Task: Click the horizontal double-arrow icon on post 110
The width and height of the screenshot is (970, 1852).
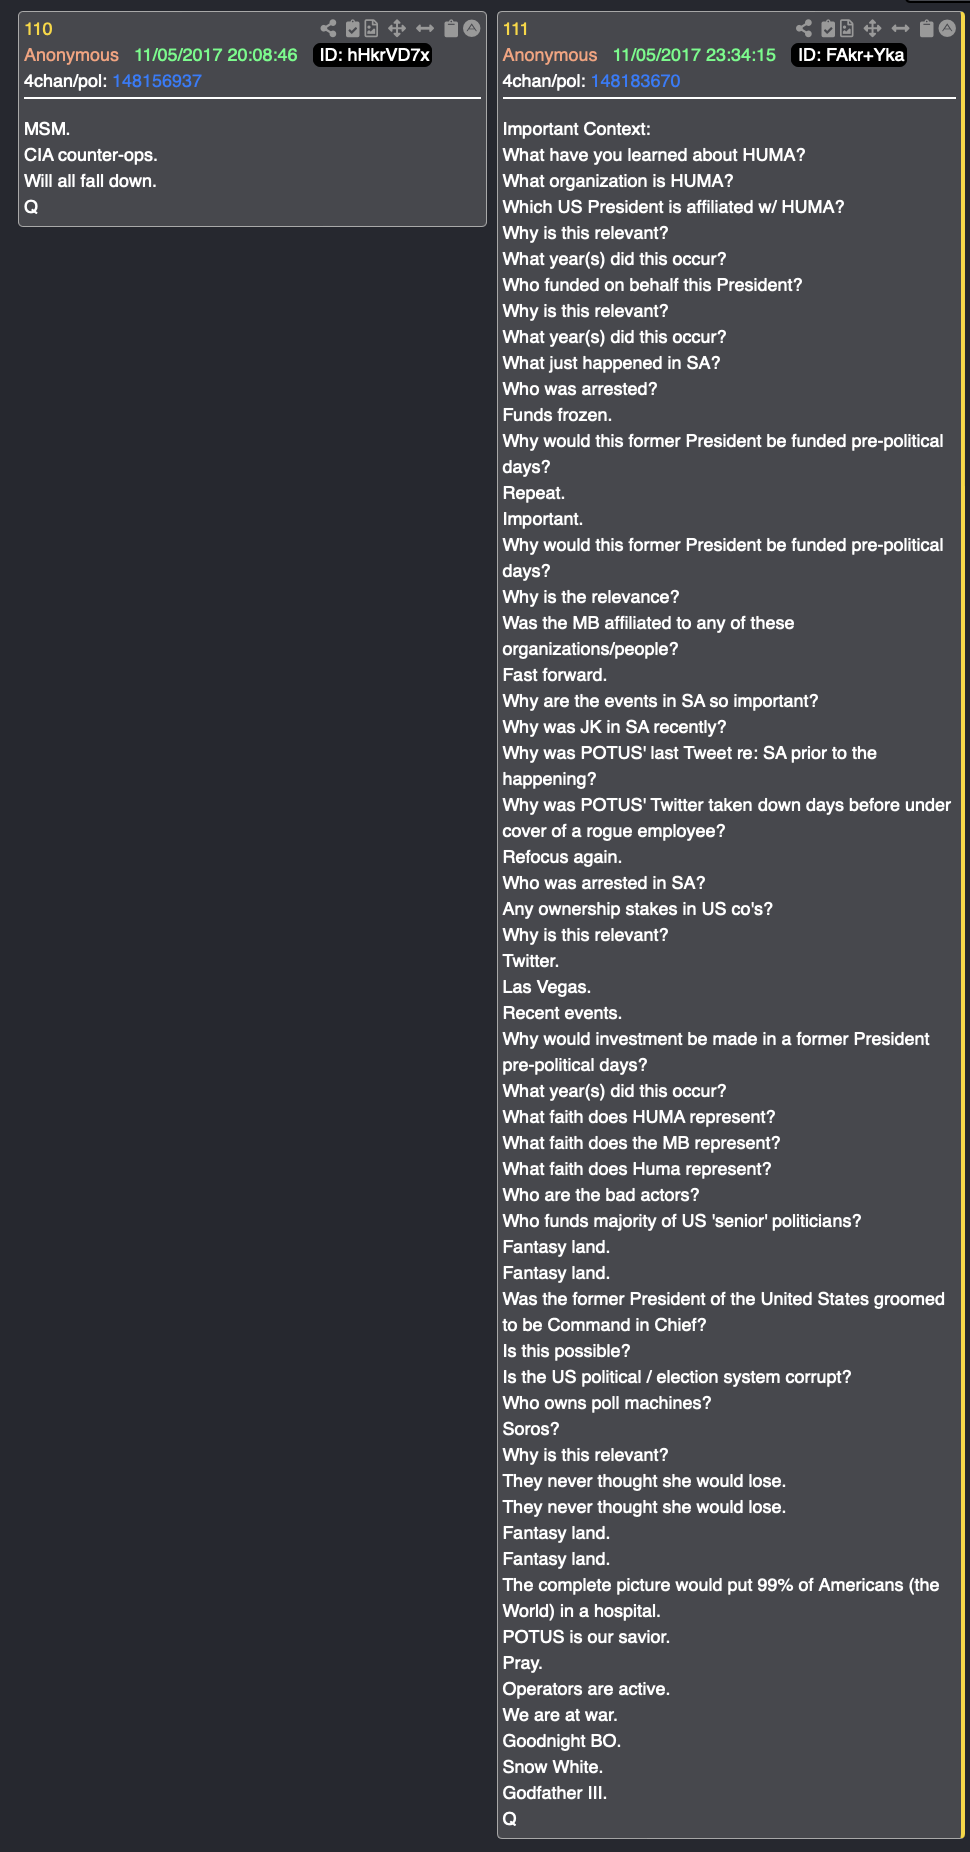Action: (x=425, y=28)
